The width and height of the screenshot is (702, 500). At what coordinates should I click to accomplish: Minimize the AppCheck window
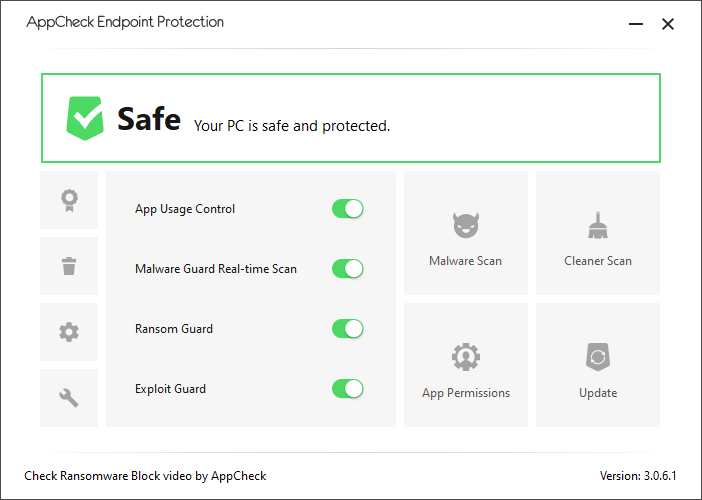pos(636,24)
